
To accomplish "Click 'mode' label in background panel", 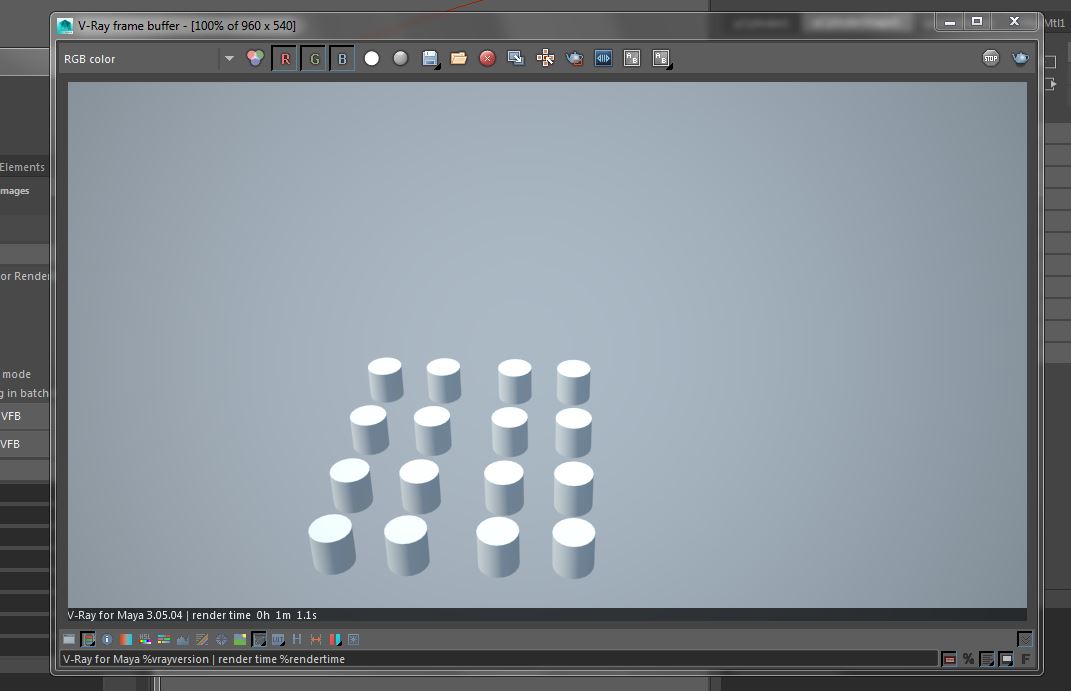I will tap(16, 374).
